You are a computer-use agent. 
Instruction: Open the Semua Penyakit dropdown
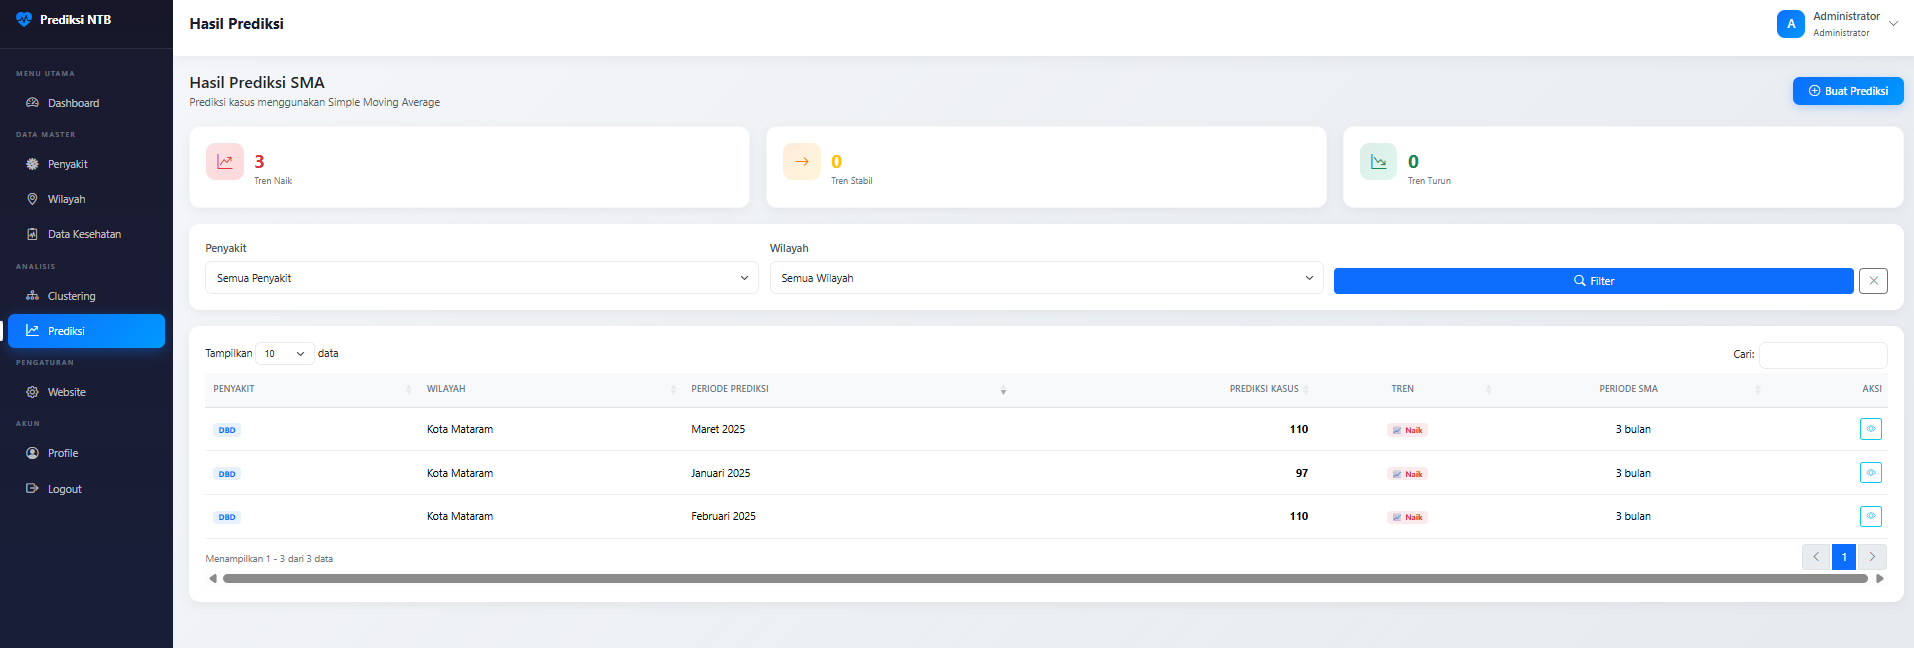[x=482, y=278]
